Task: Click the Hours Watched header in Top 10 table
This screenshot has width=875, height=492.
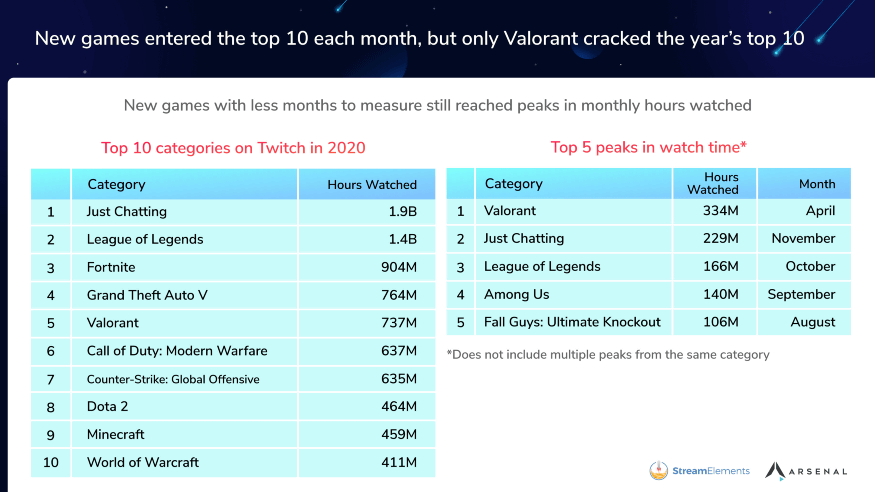Action: point(371,184)
